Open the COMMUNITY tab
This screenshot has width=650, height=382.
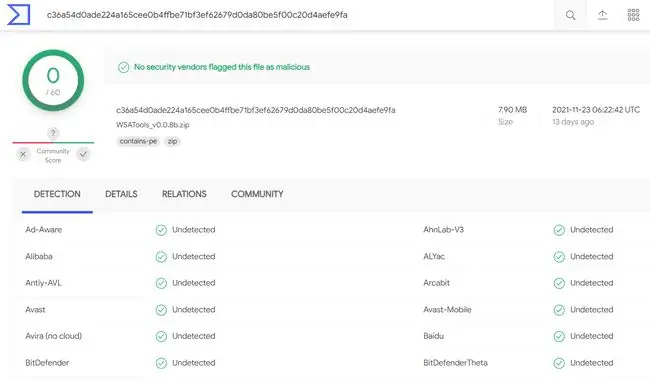point(257,194)
